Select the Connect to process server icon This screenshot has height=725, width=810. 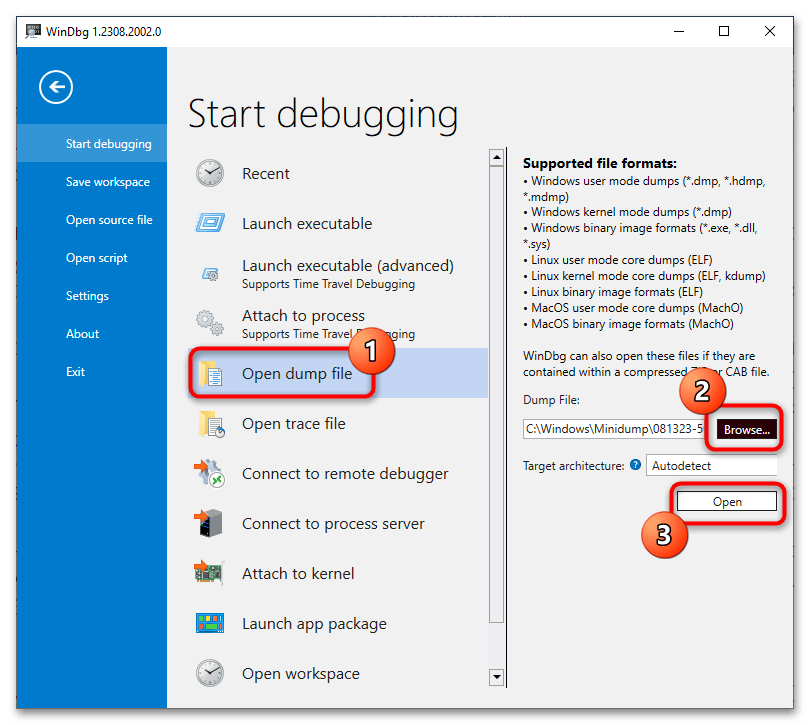(x=210, y=523)
